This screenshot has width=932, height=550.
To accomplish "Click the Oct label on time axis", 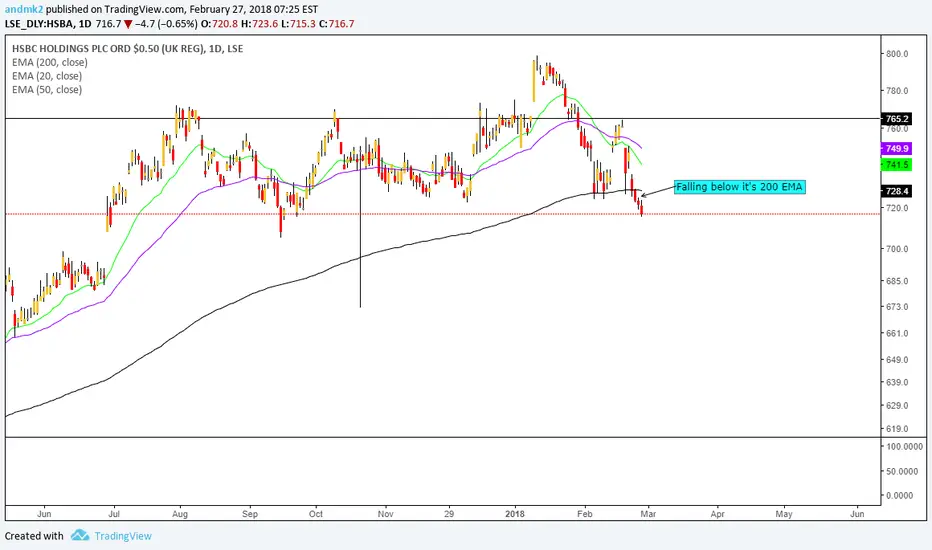I will click(x=316, y=514).
